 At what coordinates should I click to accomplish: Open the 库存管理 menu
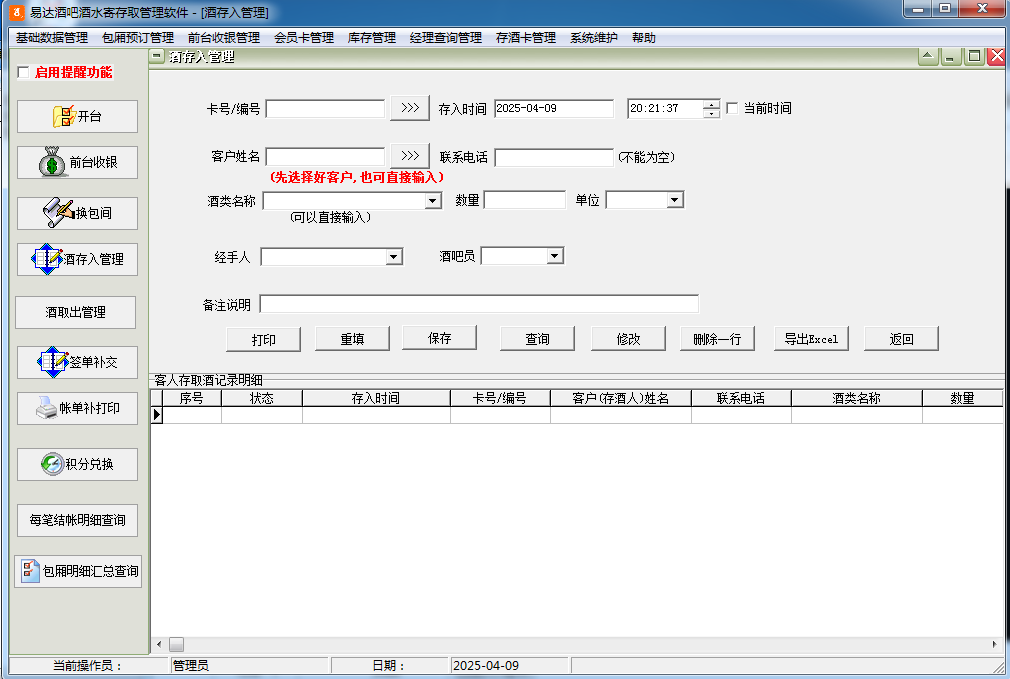372,38
